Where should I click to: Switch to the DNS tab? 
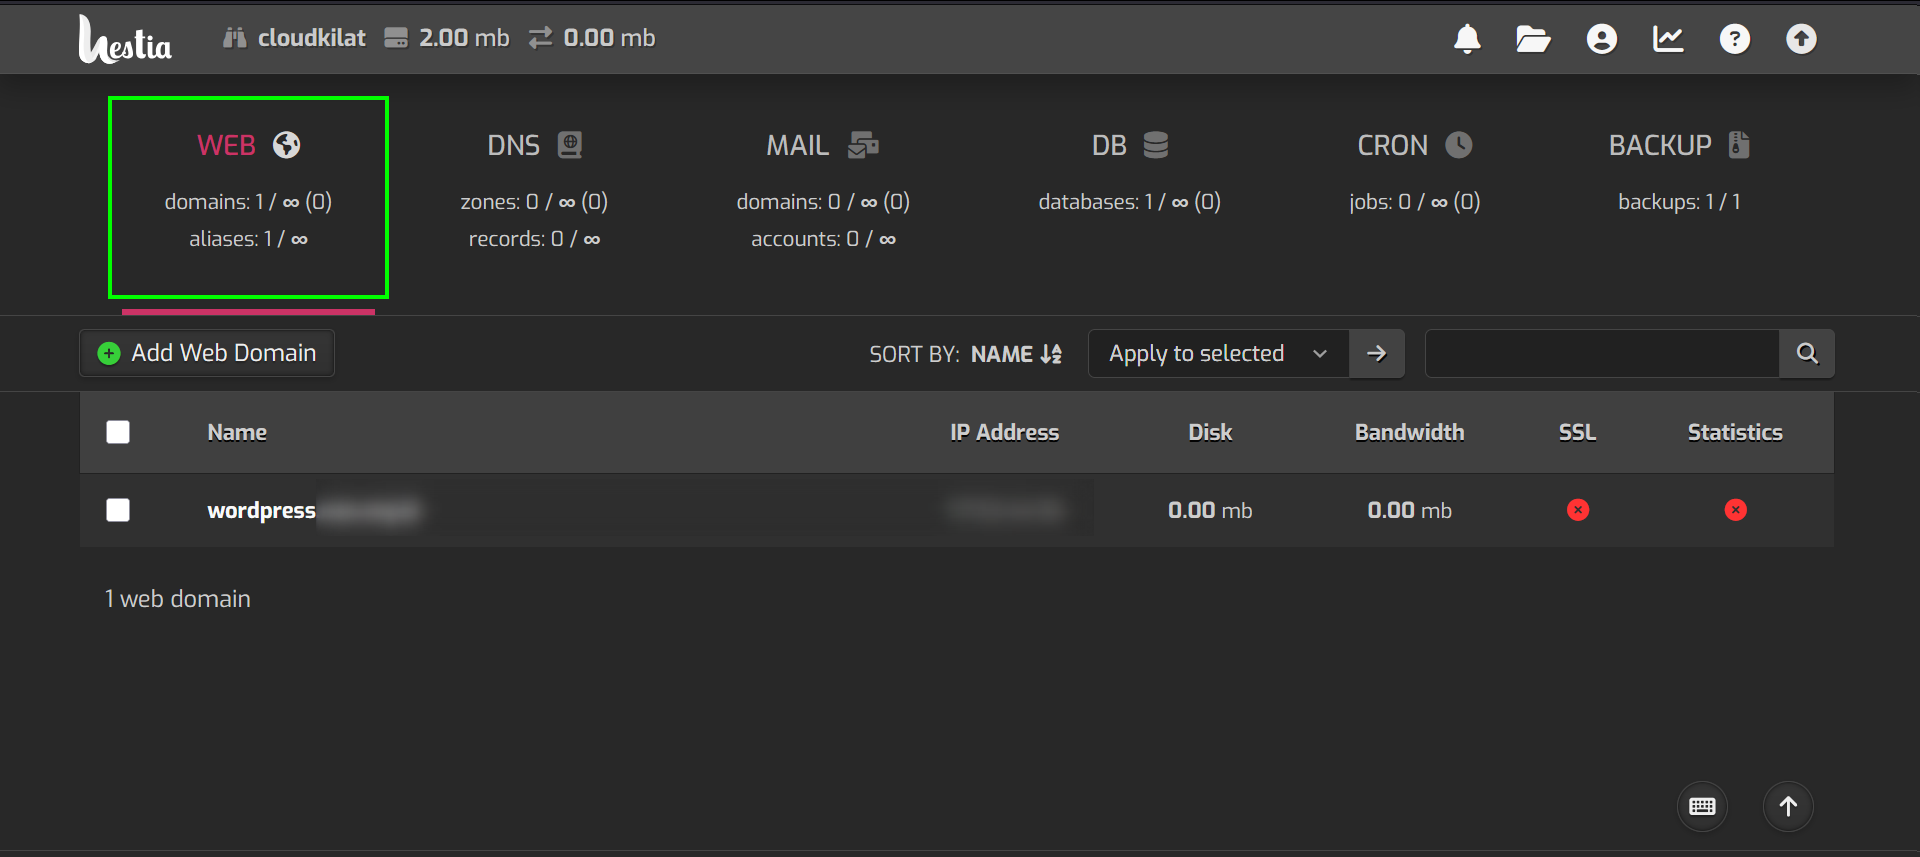click(534, 146)
